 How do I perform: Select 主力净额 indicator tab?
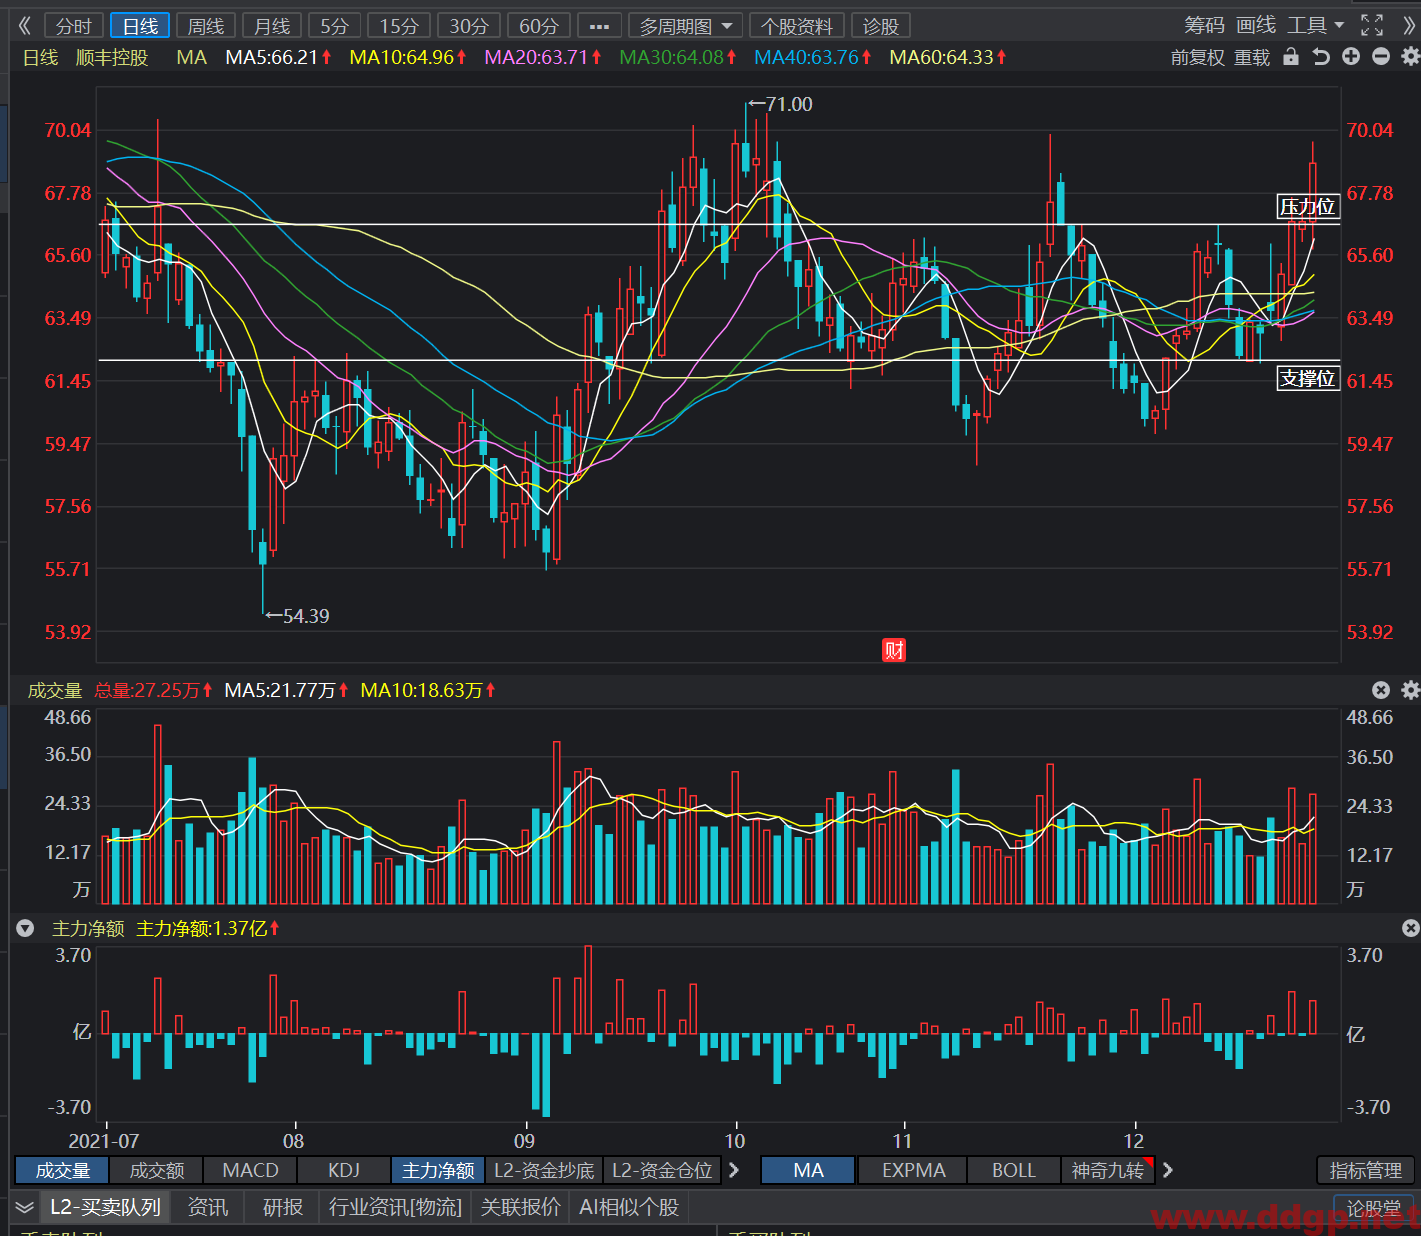[438, 1170]
